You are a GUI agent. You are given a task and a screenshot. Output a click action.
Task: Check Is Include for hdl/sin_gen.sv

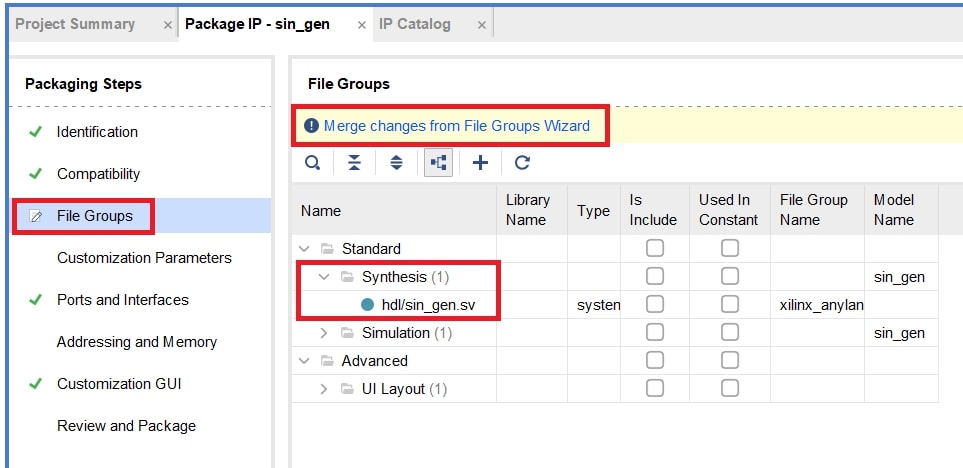655,305
